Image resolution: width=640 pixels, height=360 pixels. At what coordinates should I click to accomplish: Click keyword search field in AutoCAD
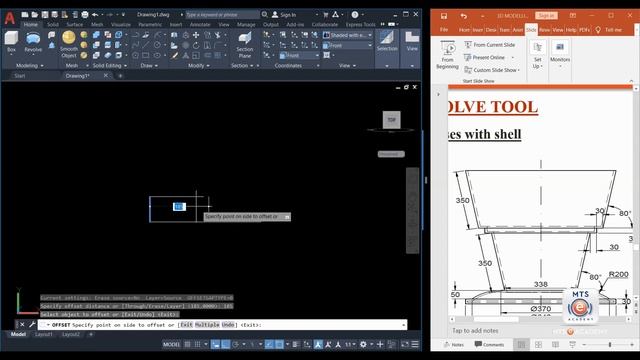222,15
